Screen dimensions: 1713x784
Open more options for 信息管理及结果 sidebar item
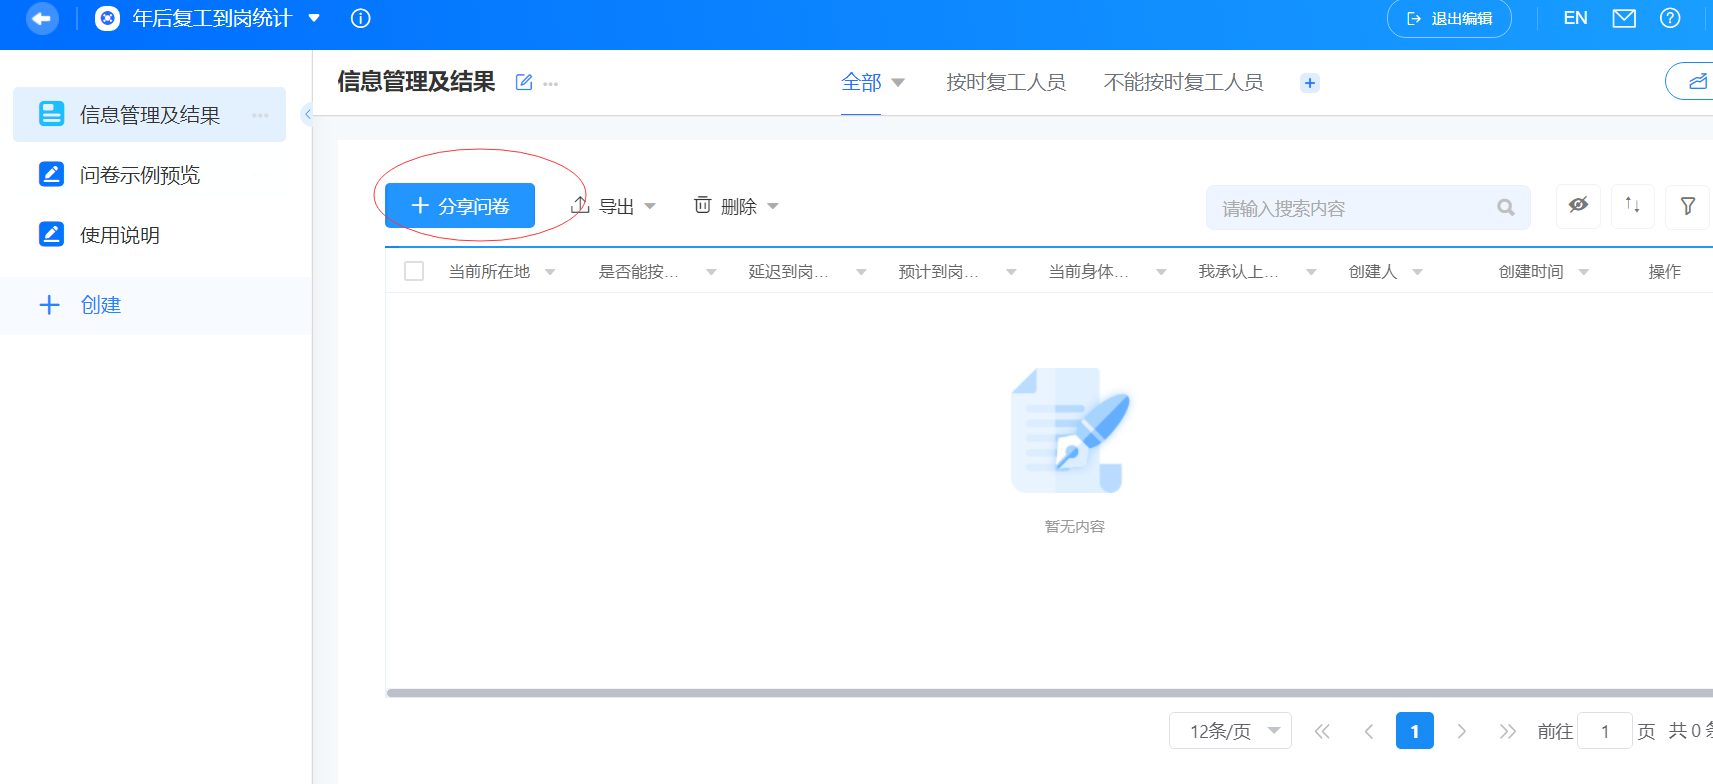point(260,115)
